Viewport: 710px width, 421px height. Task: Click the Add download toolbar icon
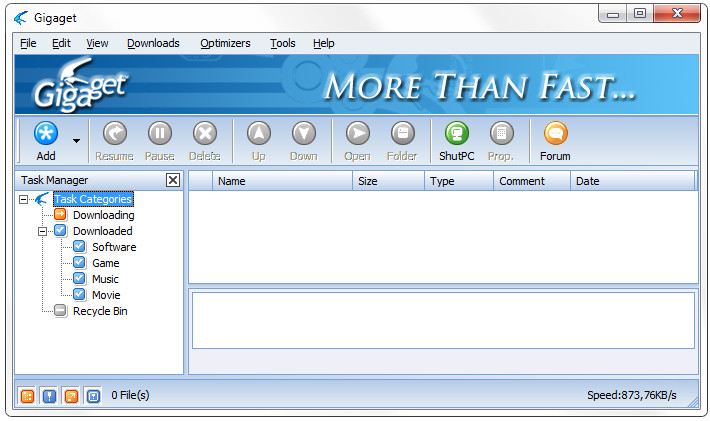pos(46,134)
